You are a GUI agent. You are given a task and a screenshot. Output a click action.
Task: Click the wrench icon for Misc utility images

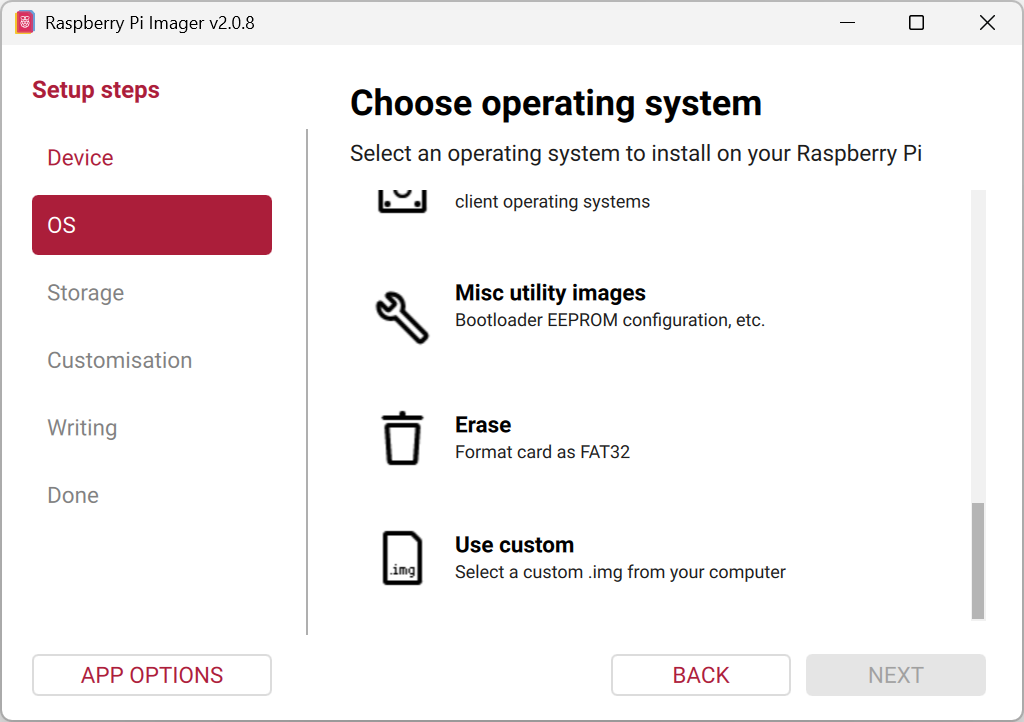click(x=402, y=317)
